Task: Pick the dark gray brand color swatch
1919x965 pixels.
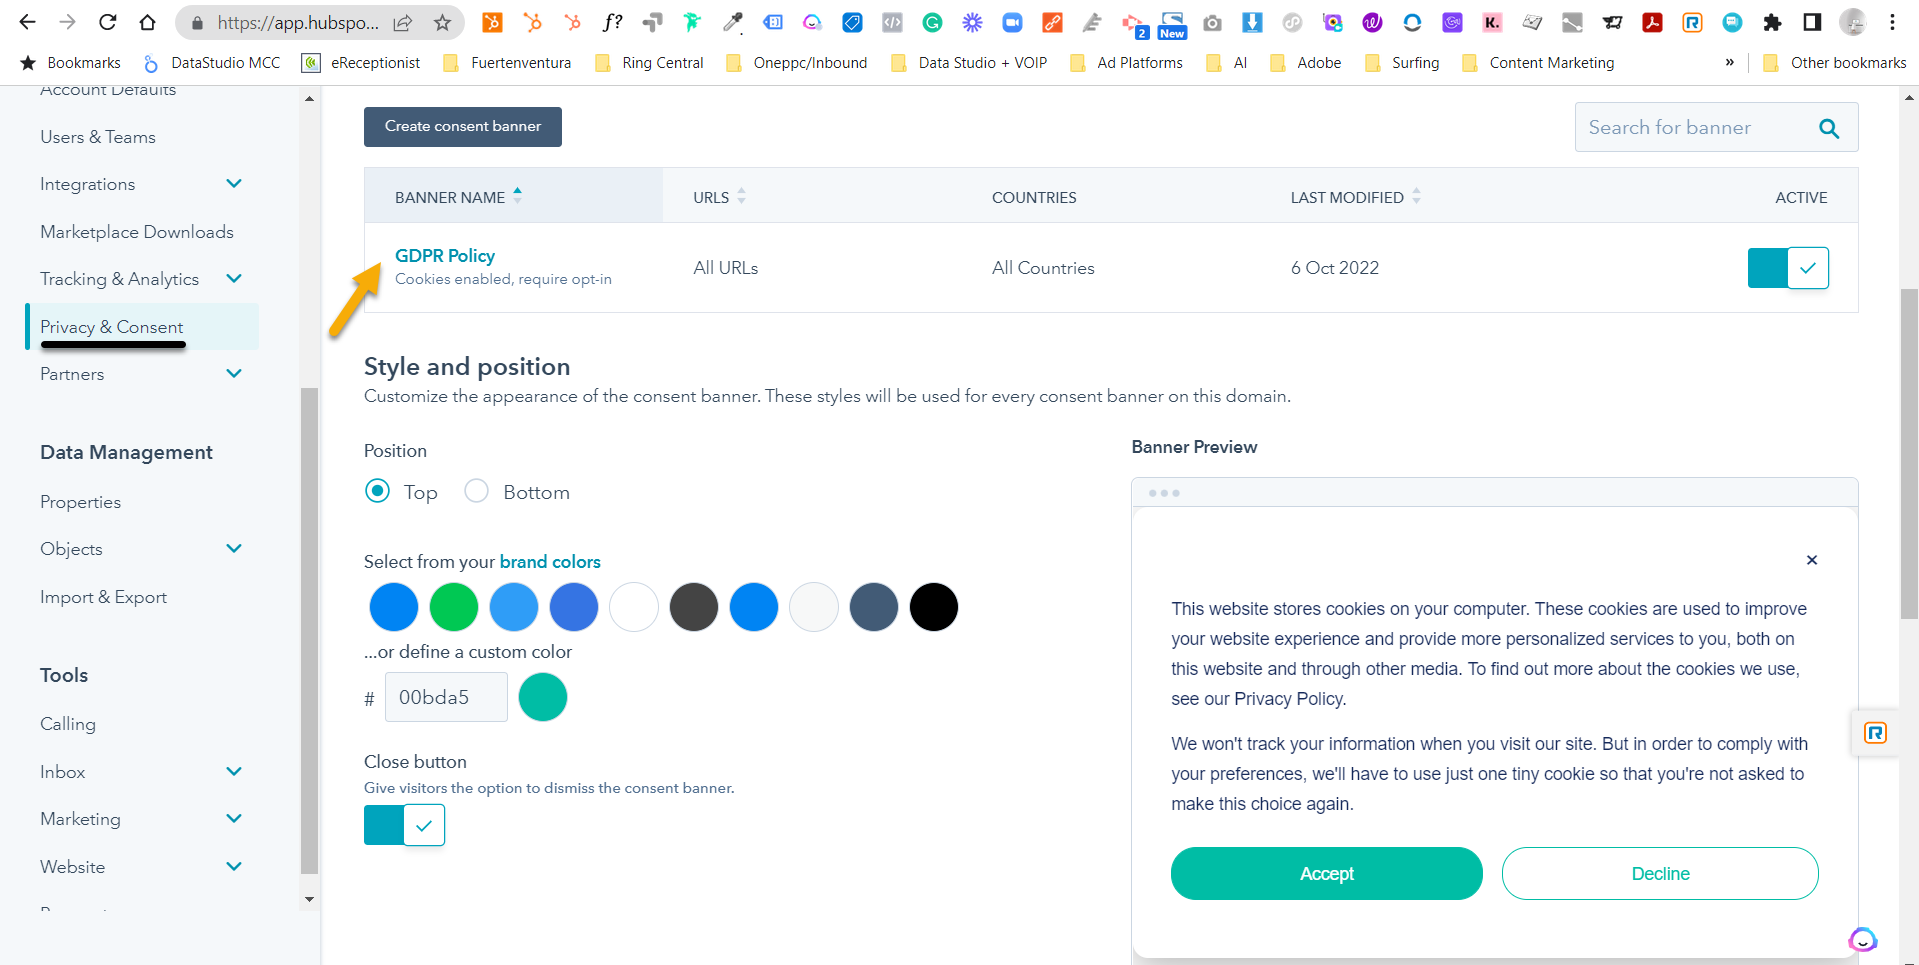Action: (693, 606)
